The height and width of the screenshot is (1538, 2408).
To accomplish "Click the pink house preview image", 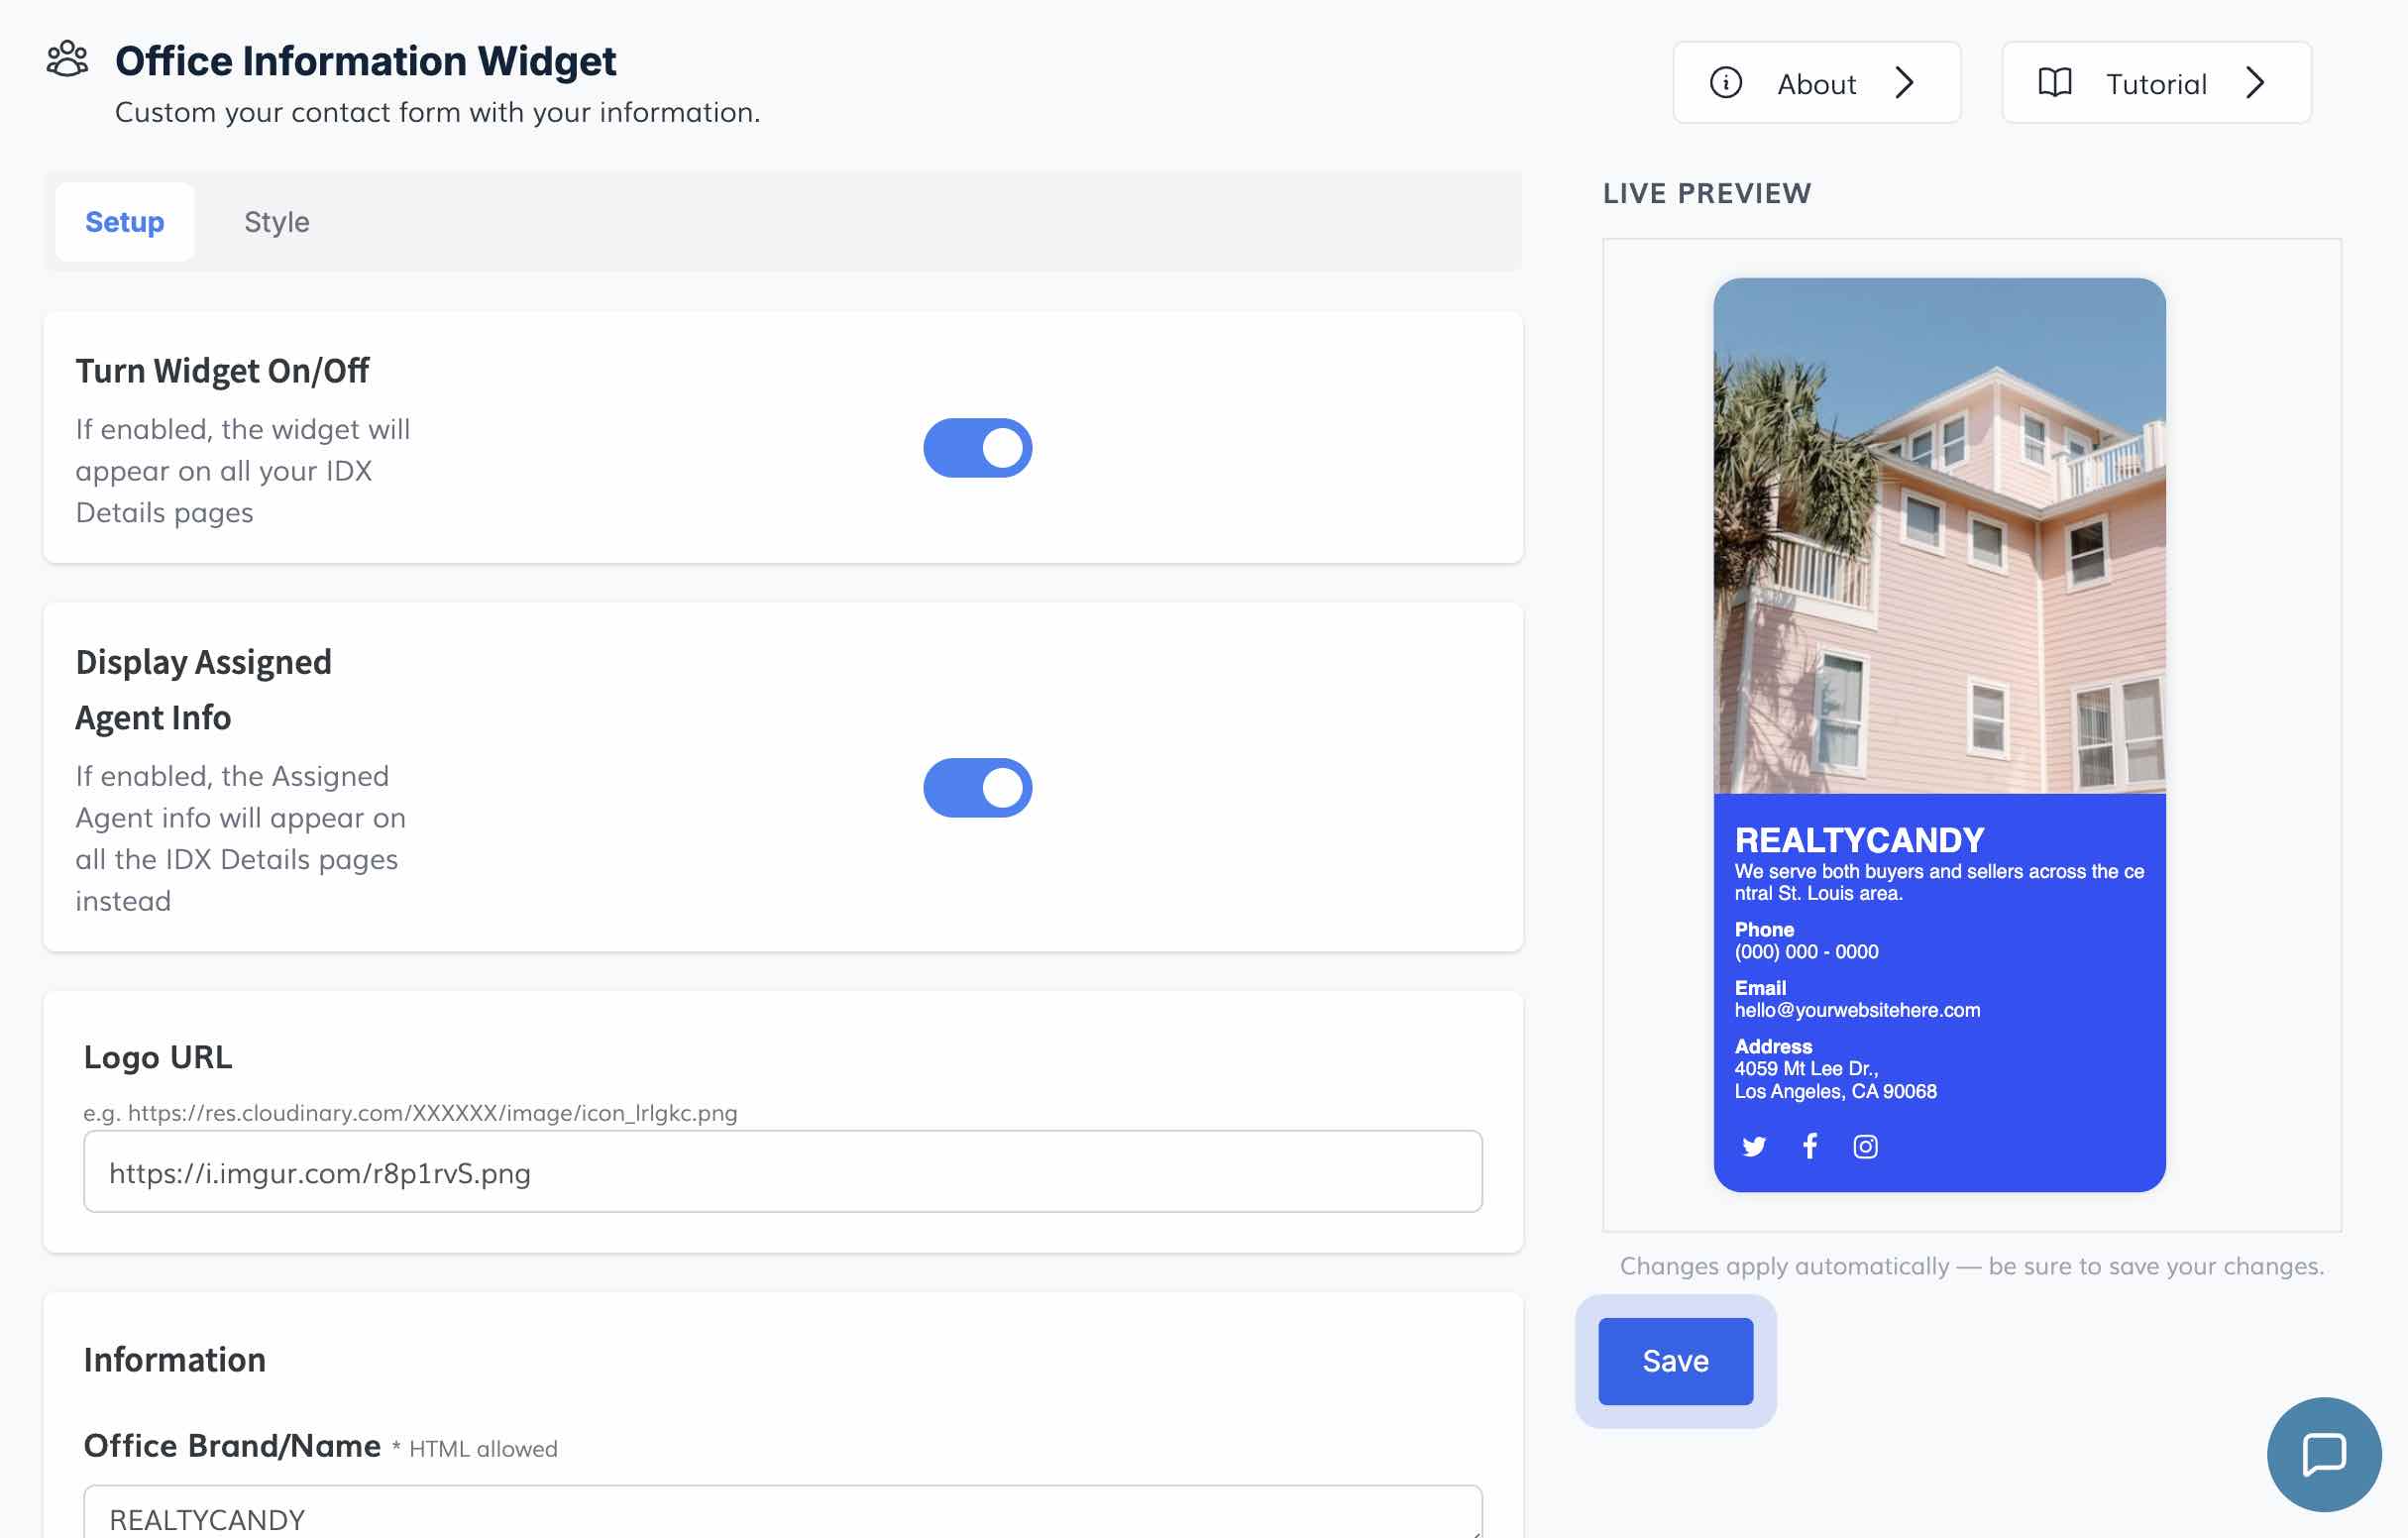I will 1939,536.
